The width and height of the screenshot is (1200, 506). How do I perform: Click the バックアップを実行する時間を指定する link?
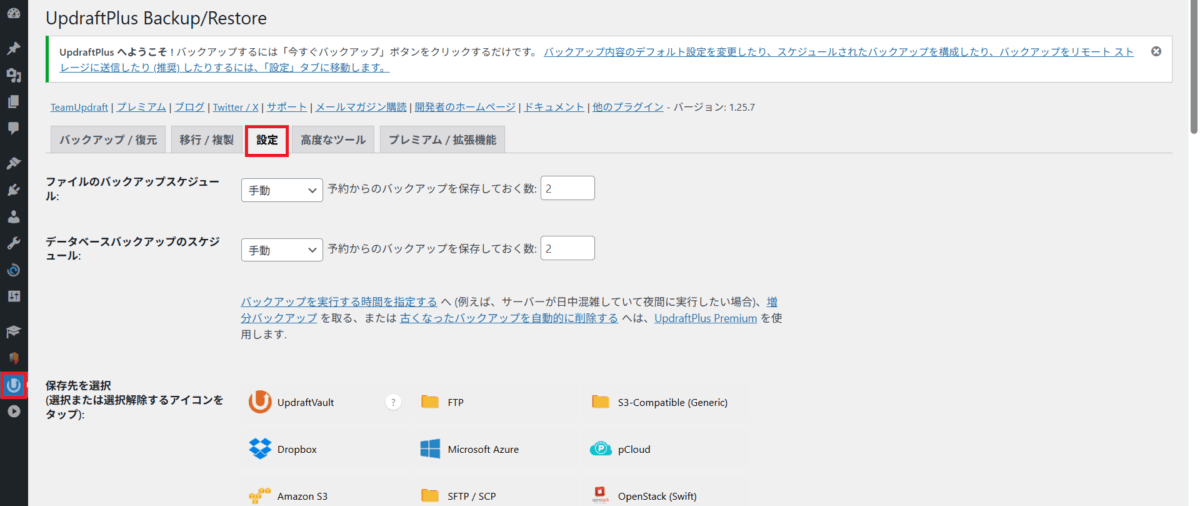(339, 301)
